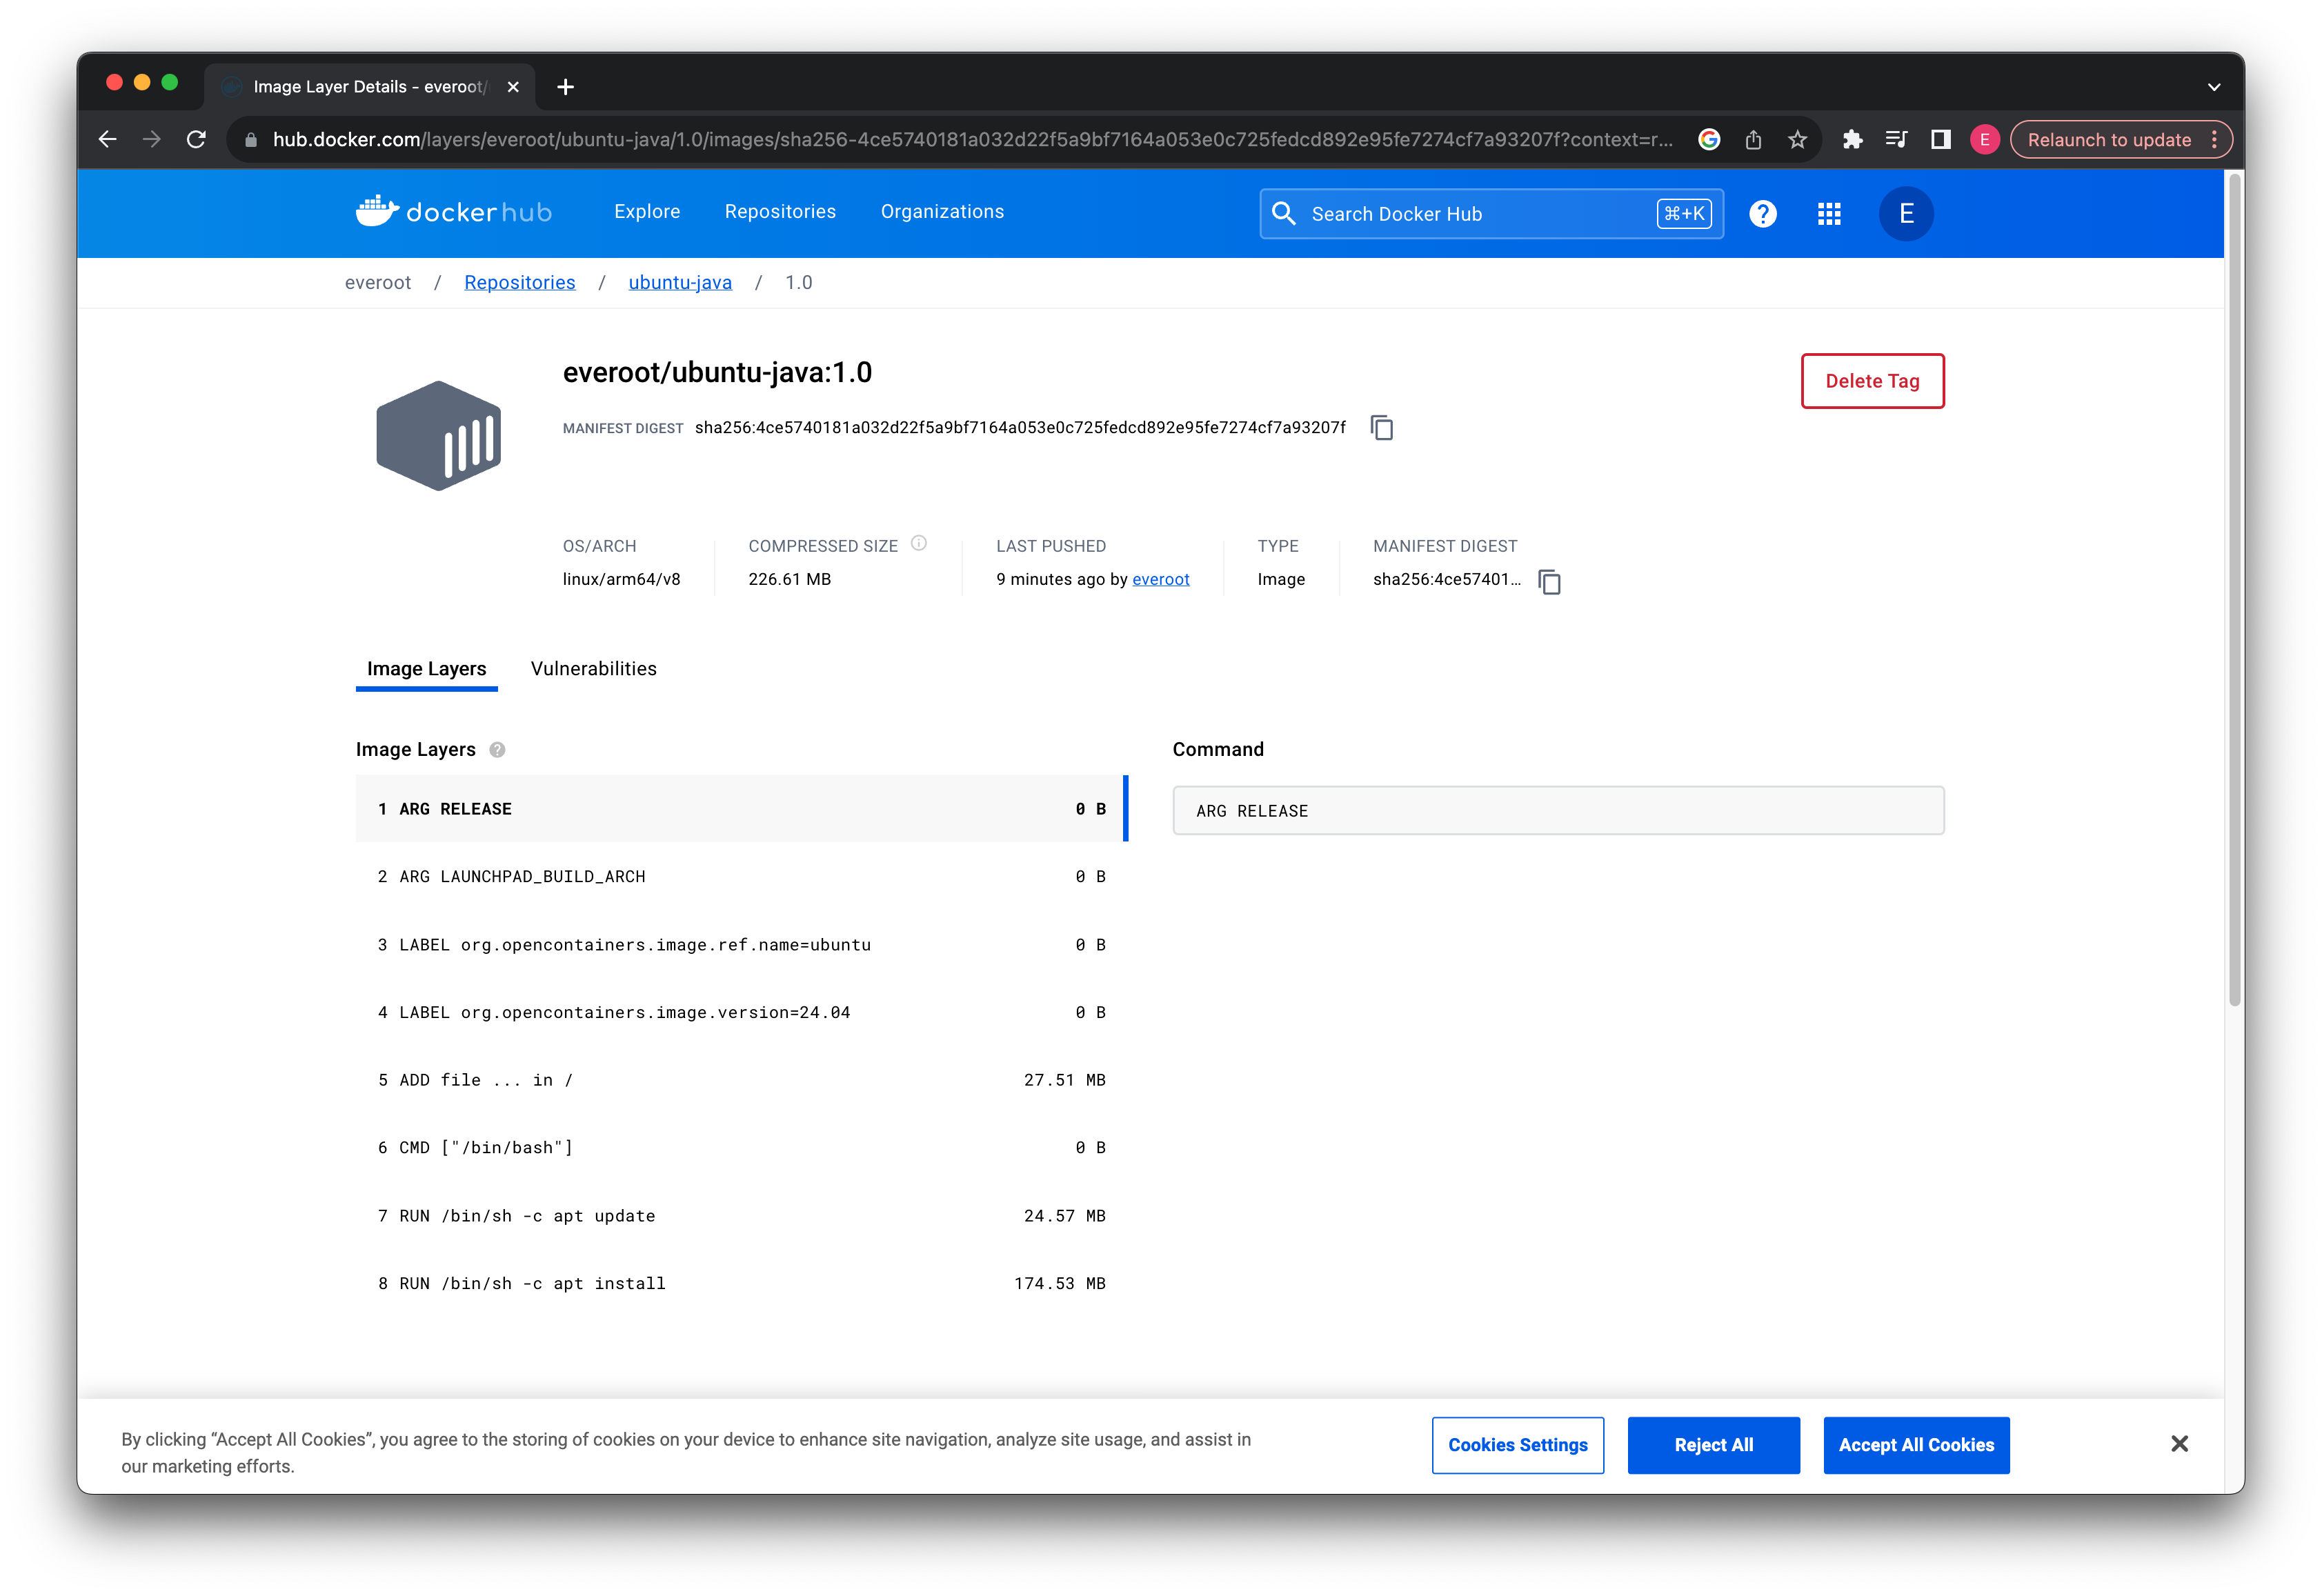Bookmark this page with star icon
Image resolution: width=2322 pixels, height=1596 pixels.
1797,140
